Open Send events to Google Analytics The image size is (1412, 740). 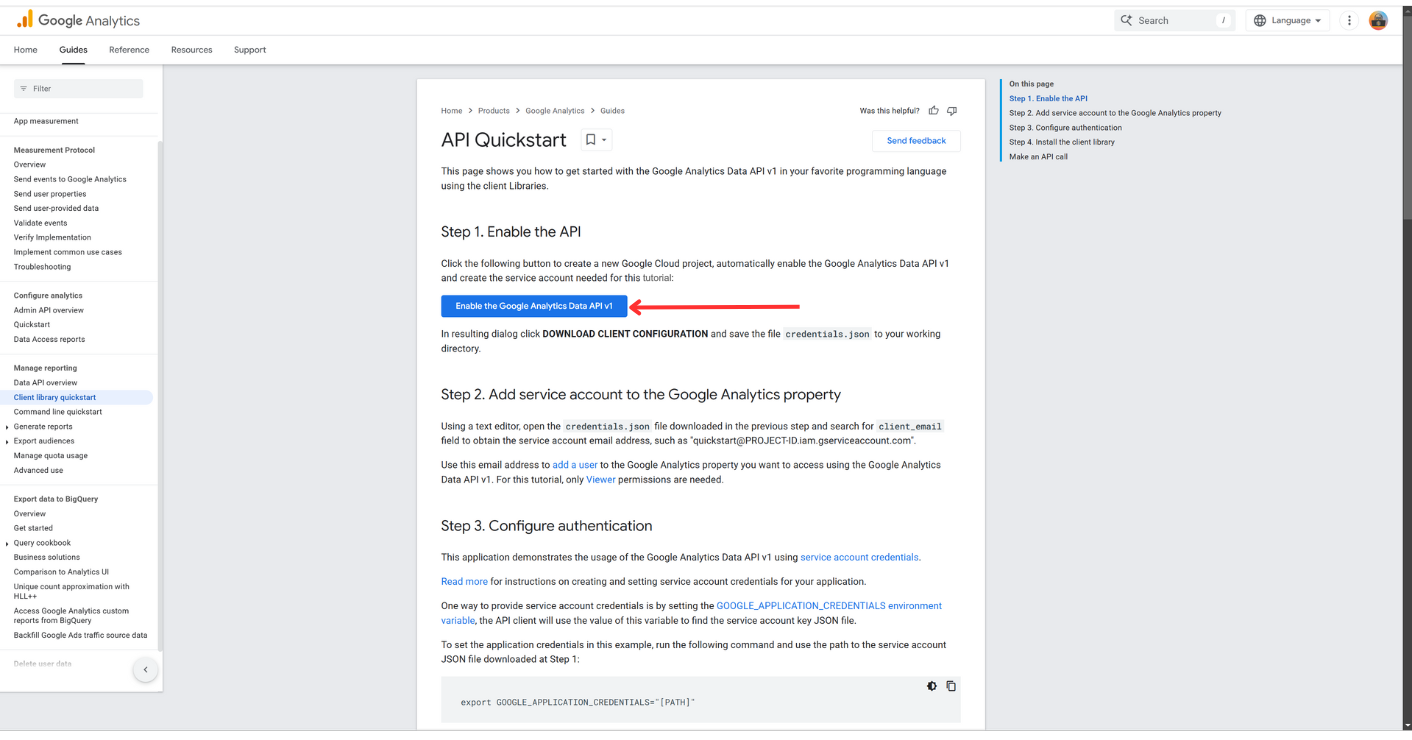tap(70, 180)
